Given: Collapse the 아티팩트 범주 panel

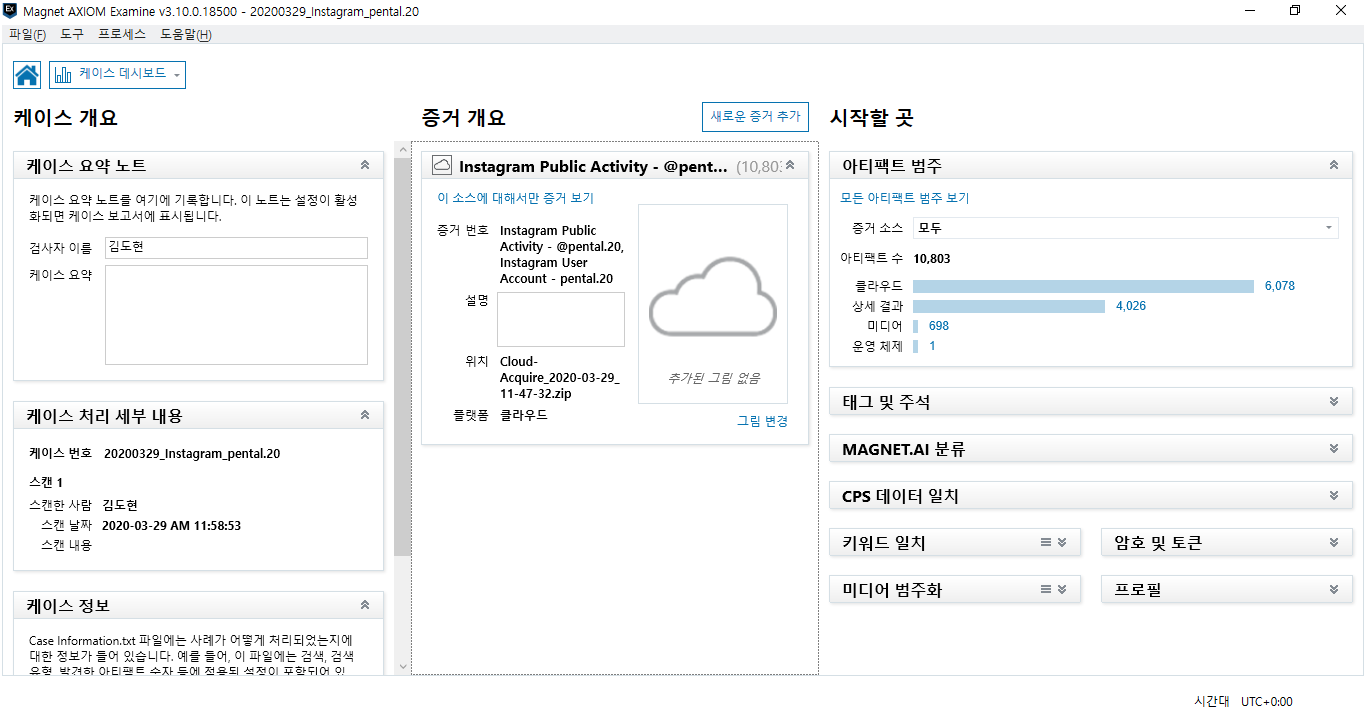Looking at the screenshot, I should 1333,165.
